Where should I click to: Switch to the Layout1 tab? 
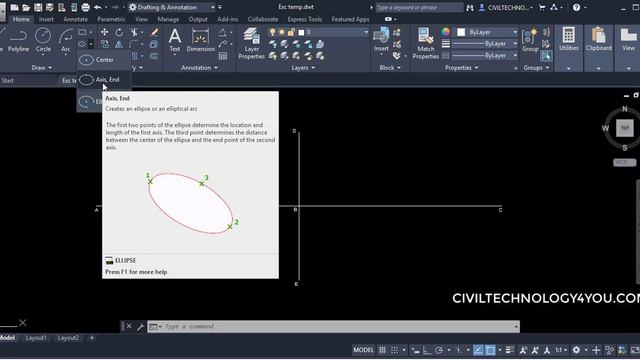(x=36, y=338)
